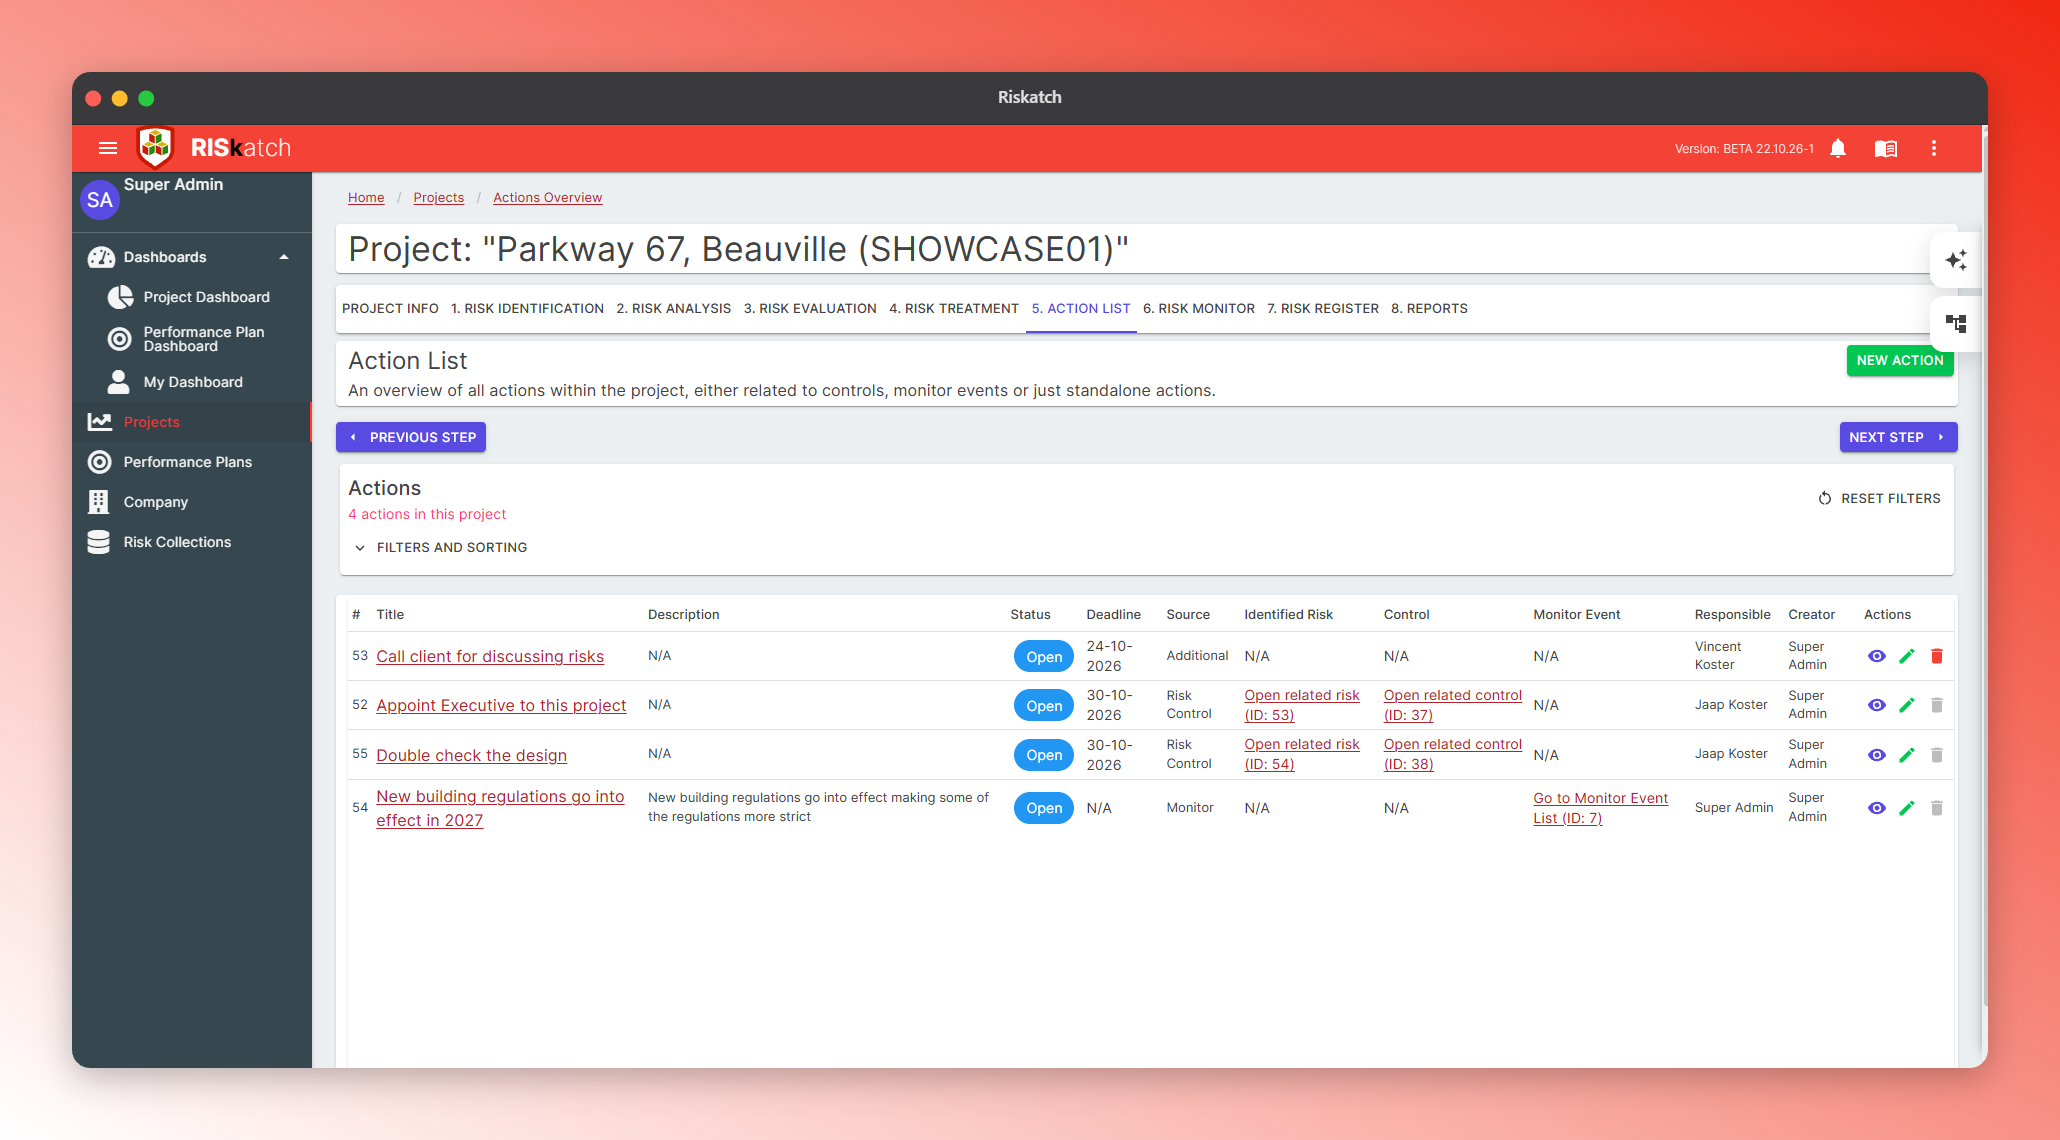This screenshot has width=2060, height=1140.
Task: Click Open status badge of action 54
Action: [1044, 808]
